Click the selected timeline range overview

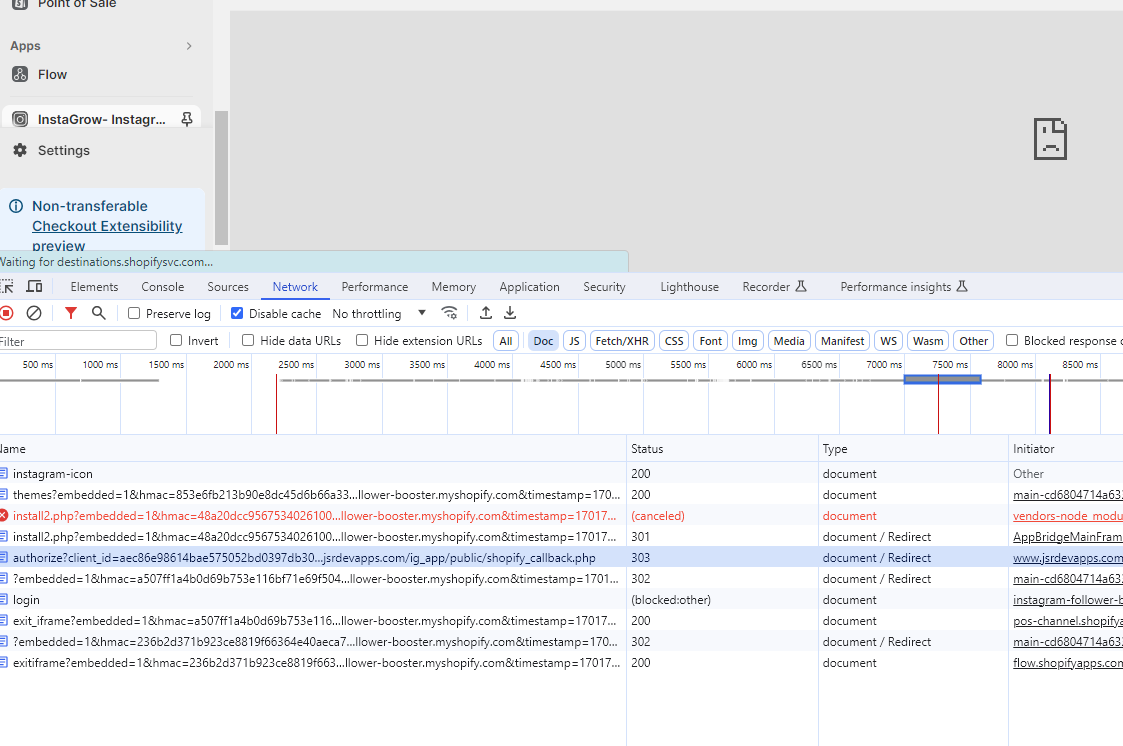943,379
